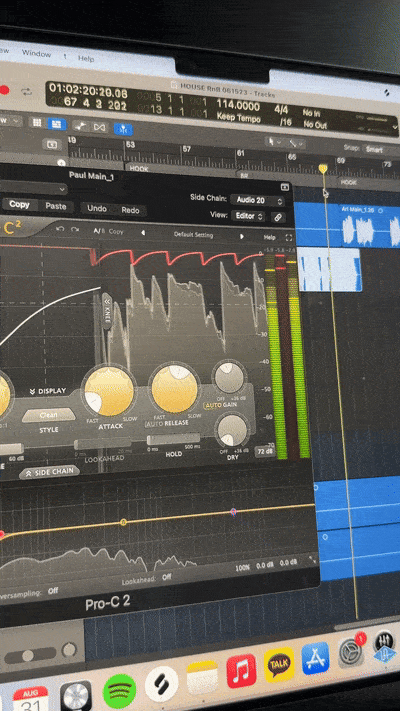Click the right blue EQ node on curve

(234, 511)
